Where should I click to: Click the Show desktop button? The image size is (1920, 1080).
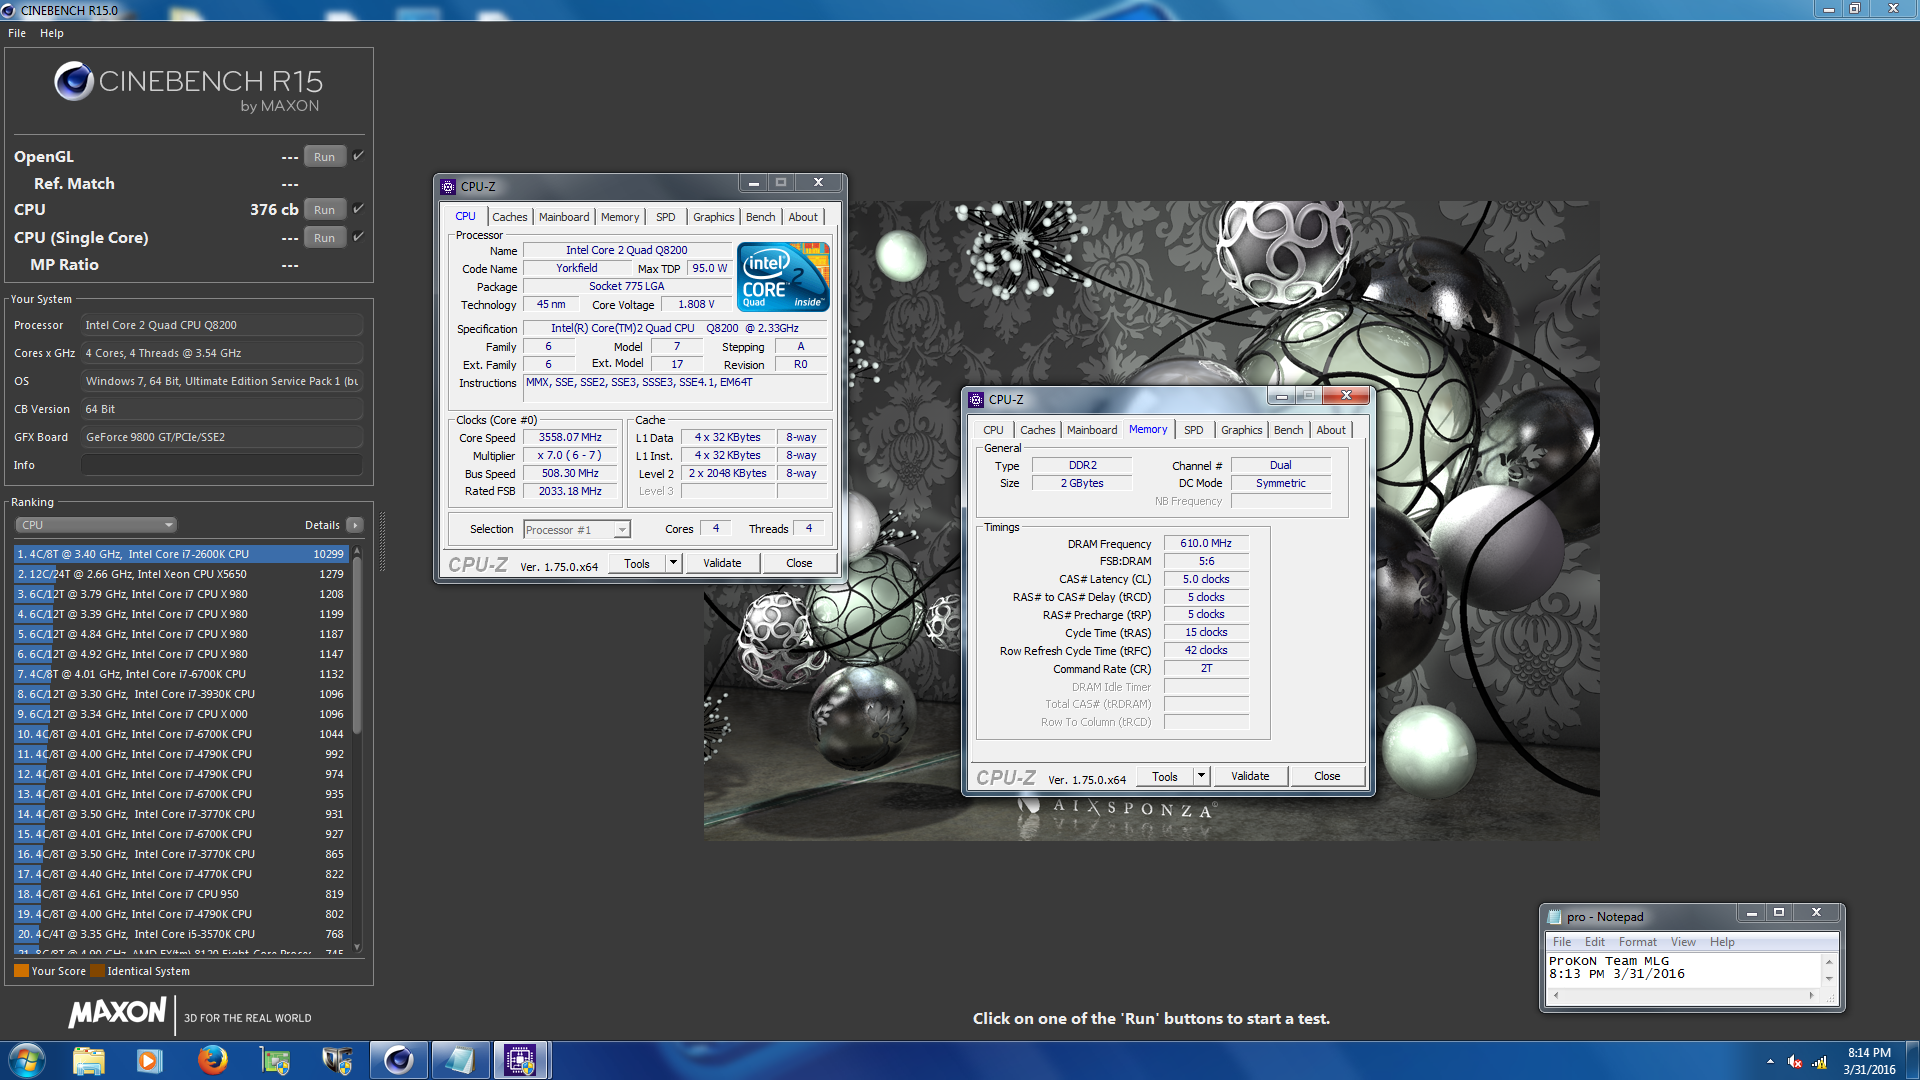coord(1912,1060)
